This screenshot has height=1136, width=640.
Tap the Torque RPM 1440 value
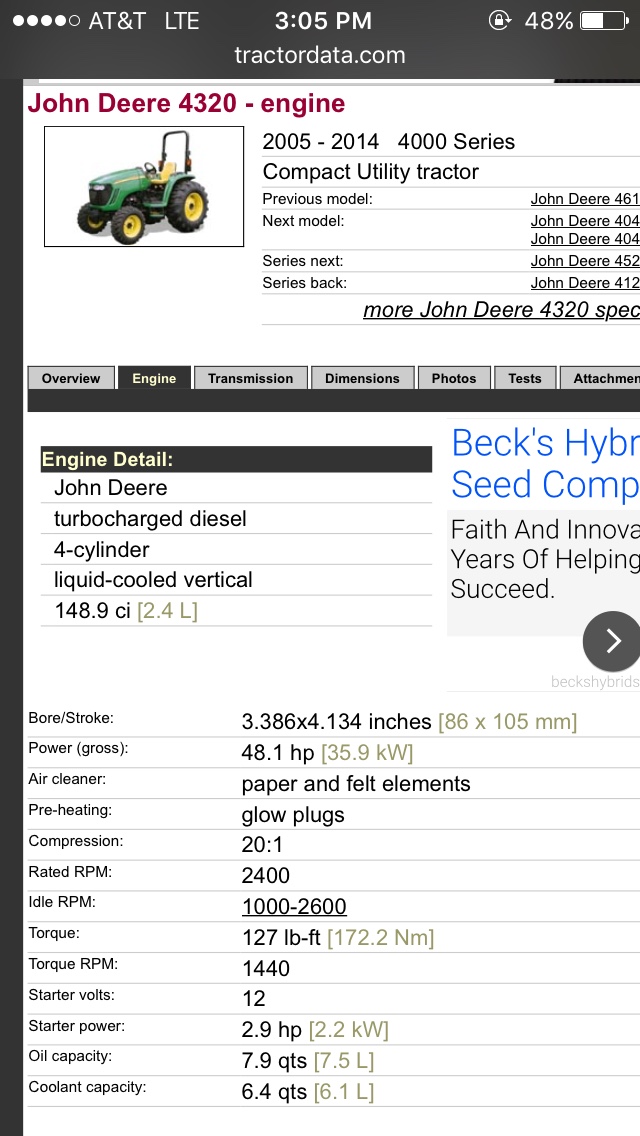coord(266,969)
